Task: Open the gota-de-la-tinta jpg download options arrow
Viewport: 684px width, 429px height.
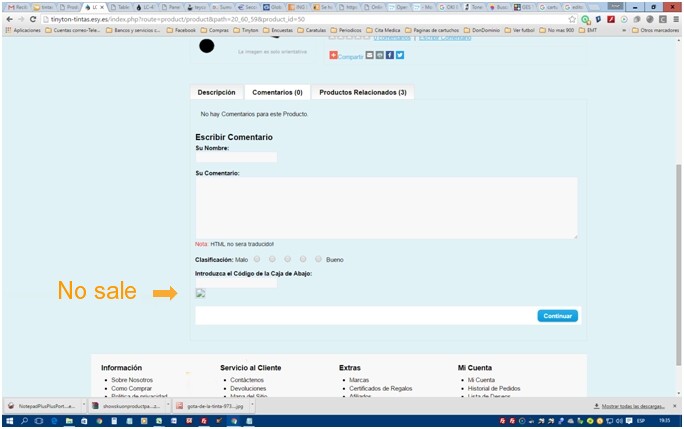Action: pyautogui.click(x=252, y=405)
